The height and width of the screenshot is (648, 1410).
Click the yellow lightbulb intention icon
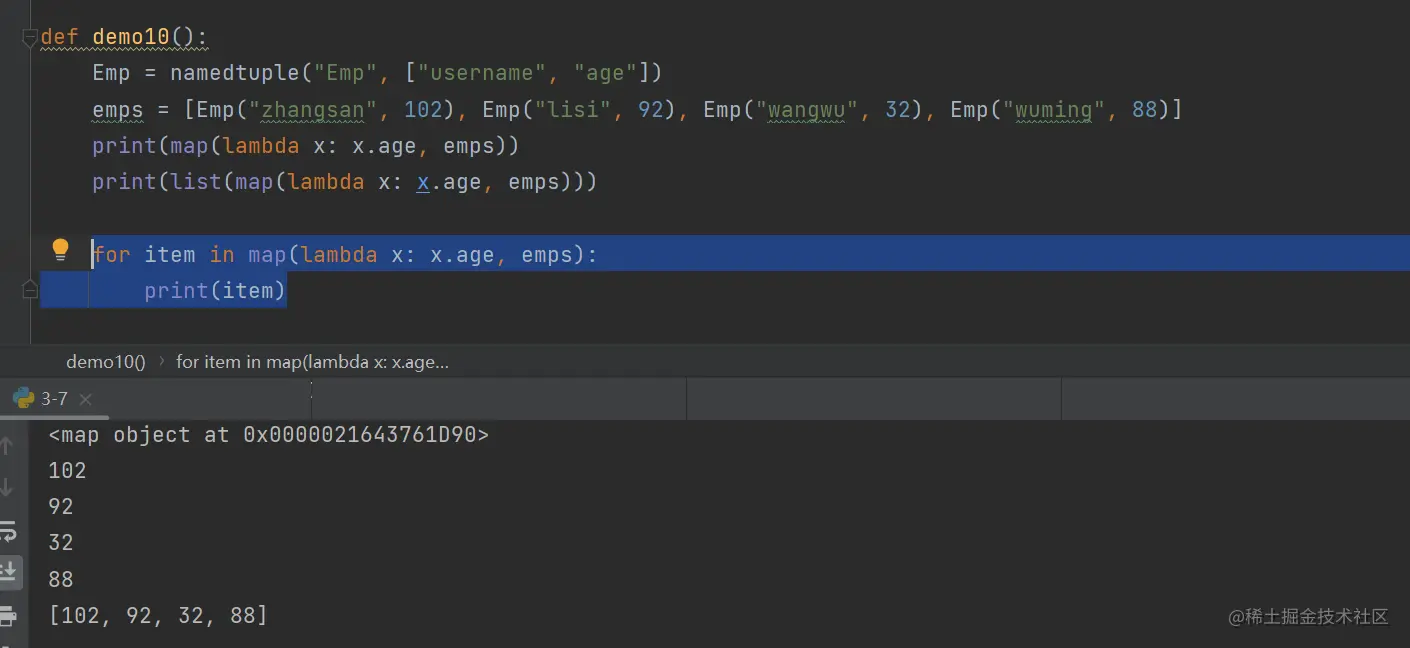(60, 249)
